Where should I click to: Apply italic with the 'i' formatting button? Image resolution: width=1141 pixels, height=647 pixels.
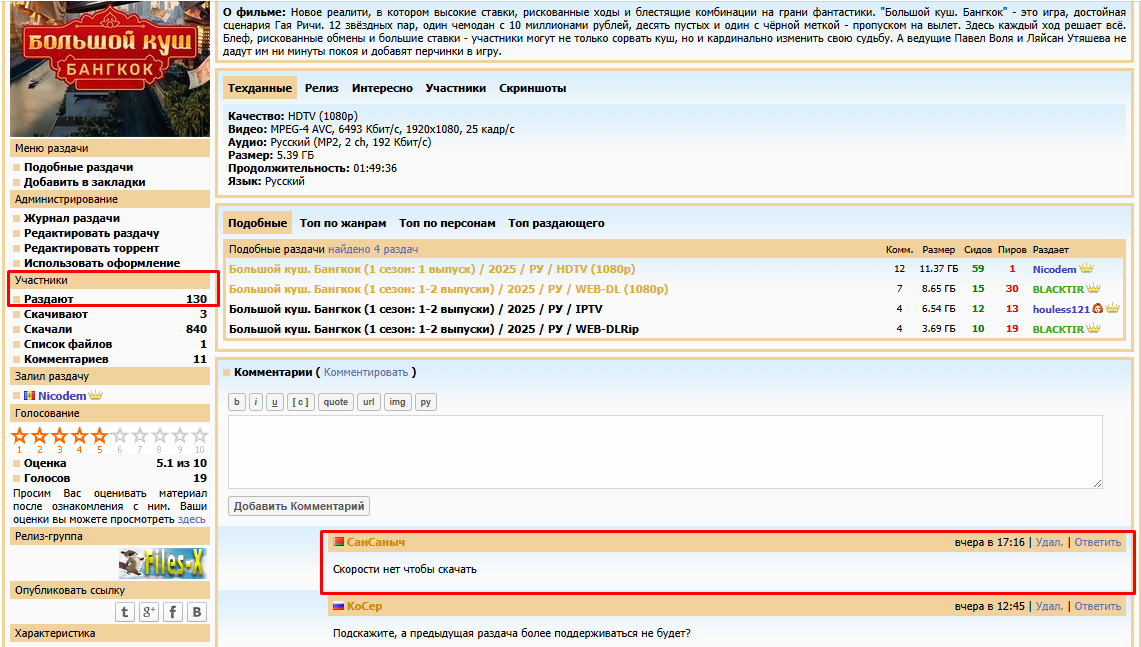(x=256, y=402)
